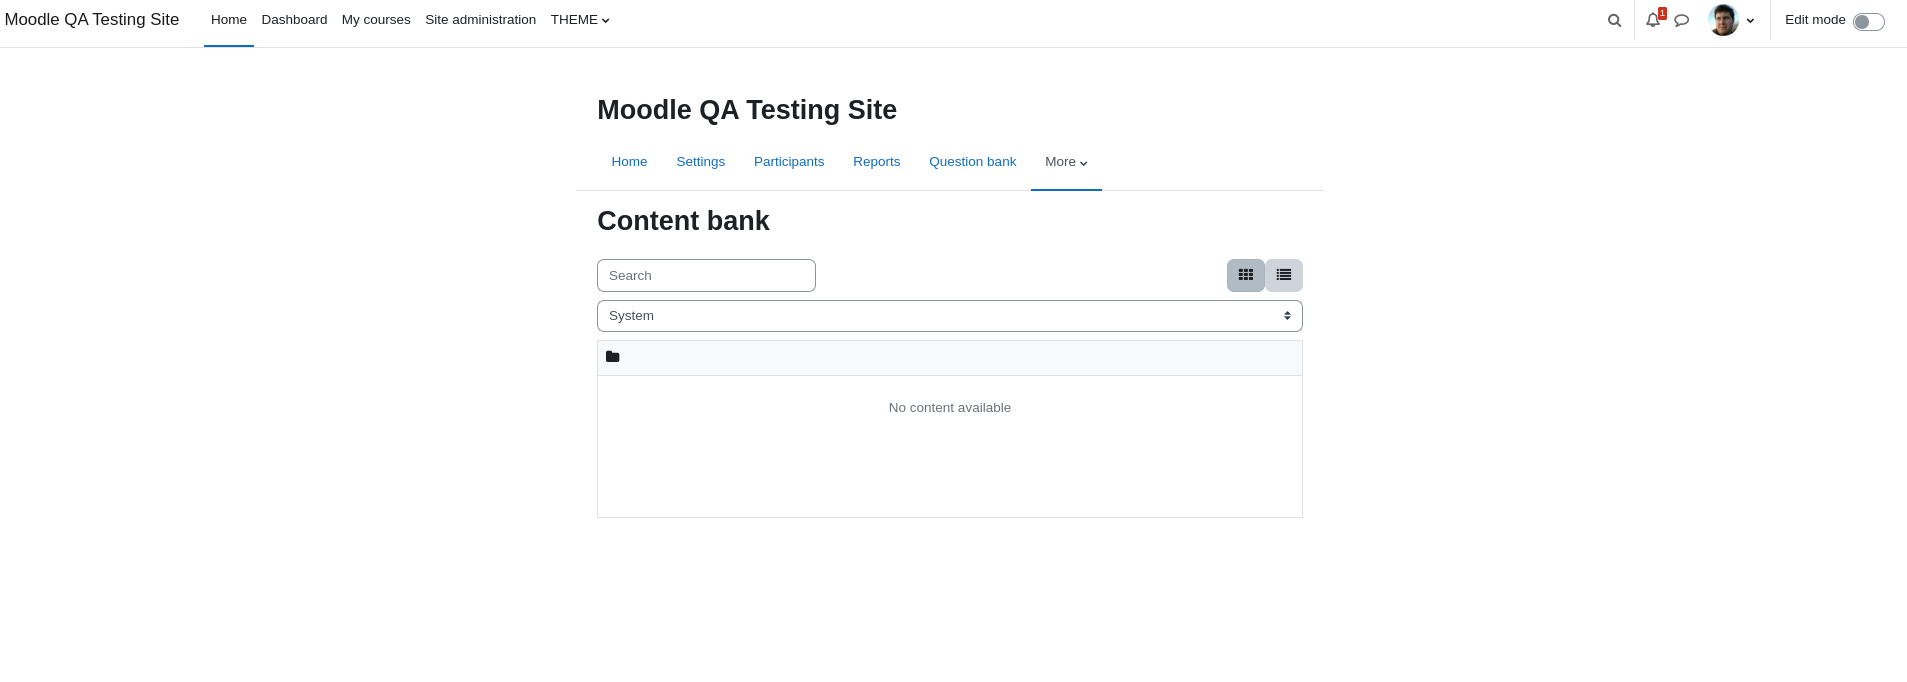Select the Question bank tab
Screen dimensions: 1907x682
pos(972,162)
